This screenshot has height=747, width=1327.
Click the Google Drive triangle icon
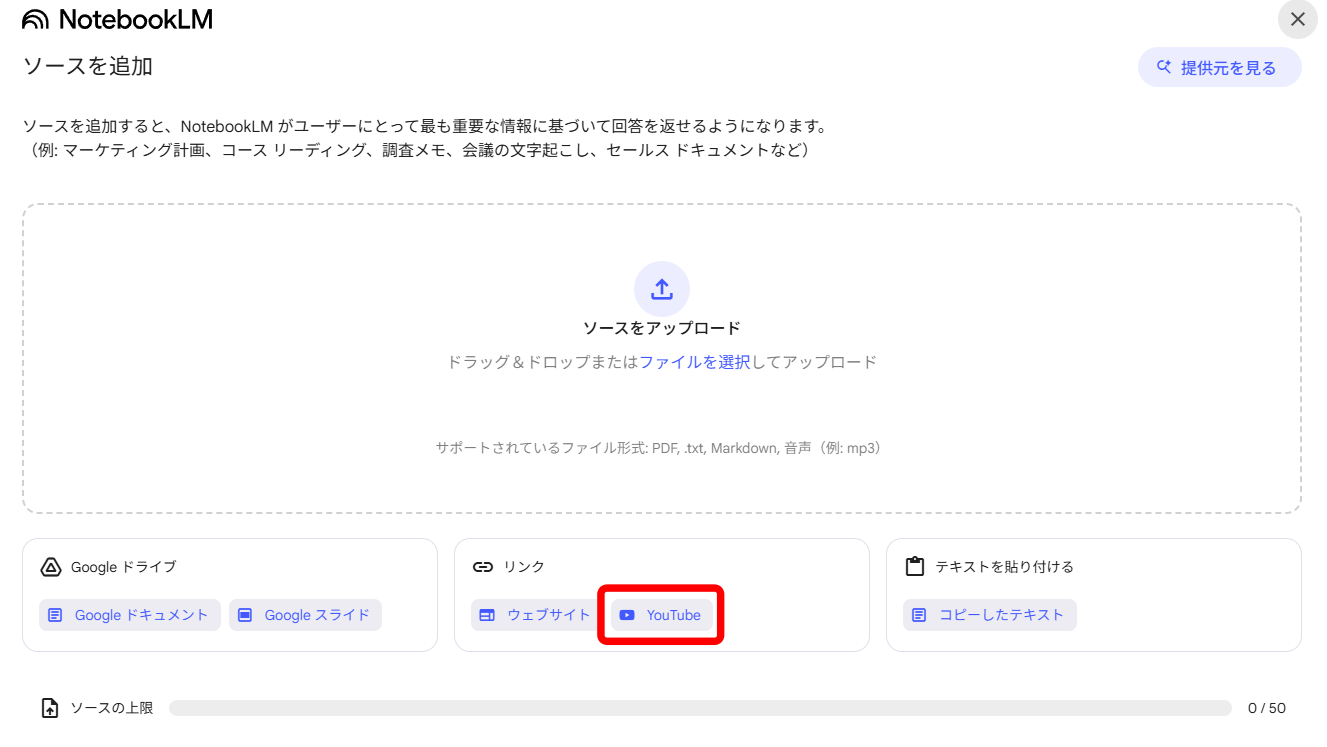click(51, 567)
